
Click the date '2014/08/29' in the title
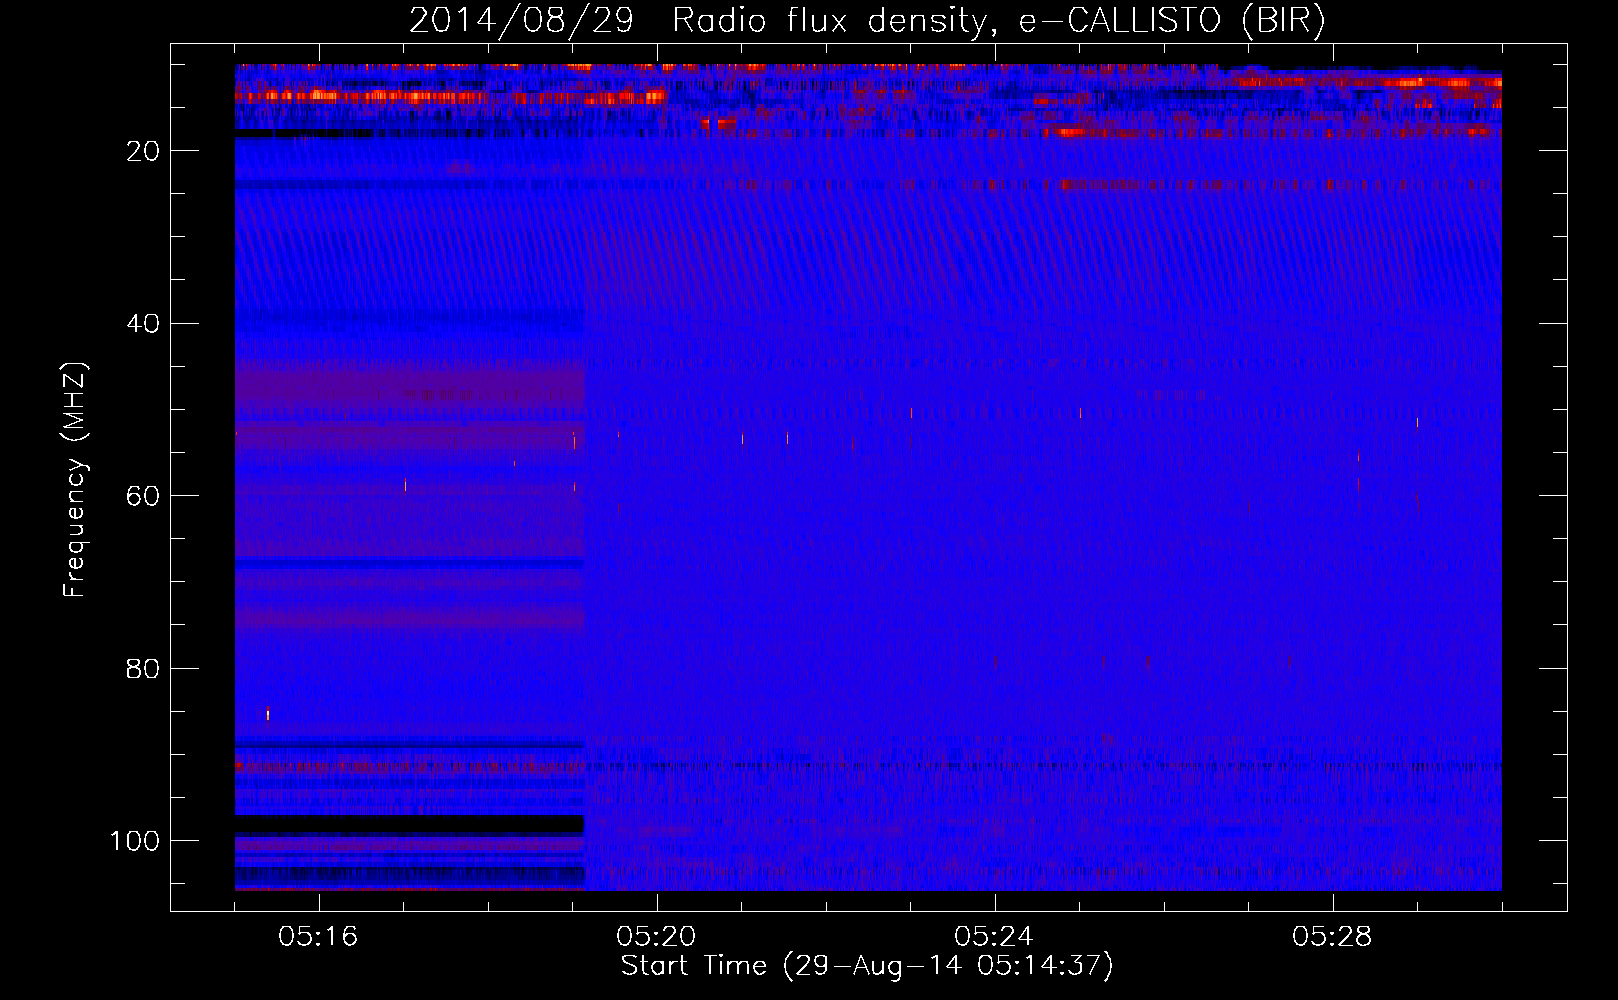(521, 21)
